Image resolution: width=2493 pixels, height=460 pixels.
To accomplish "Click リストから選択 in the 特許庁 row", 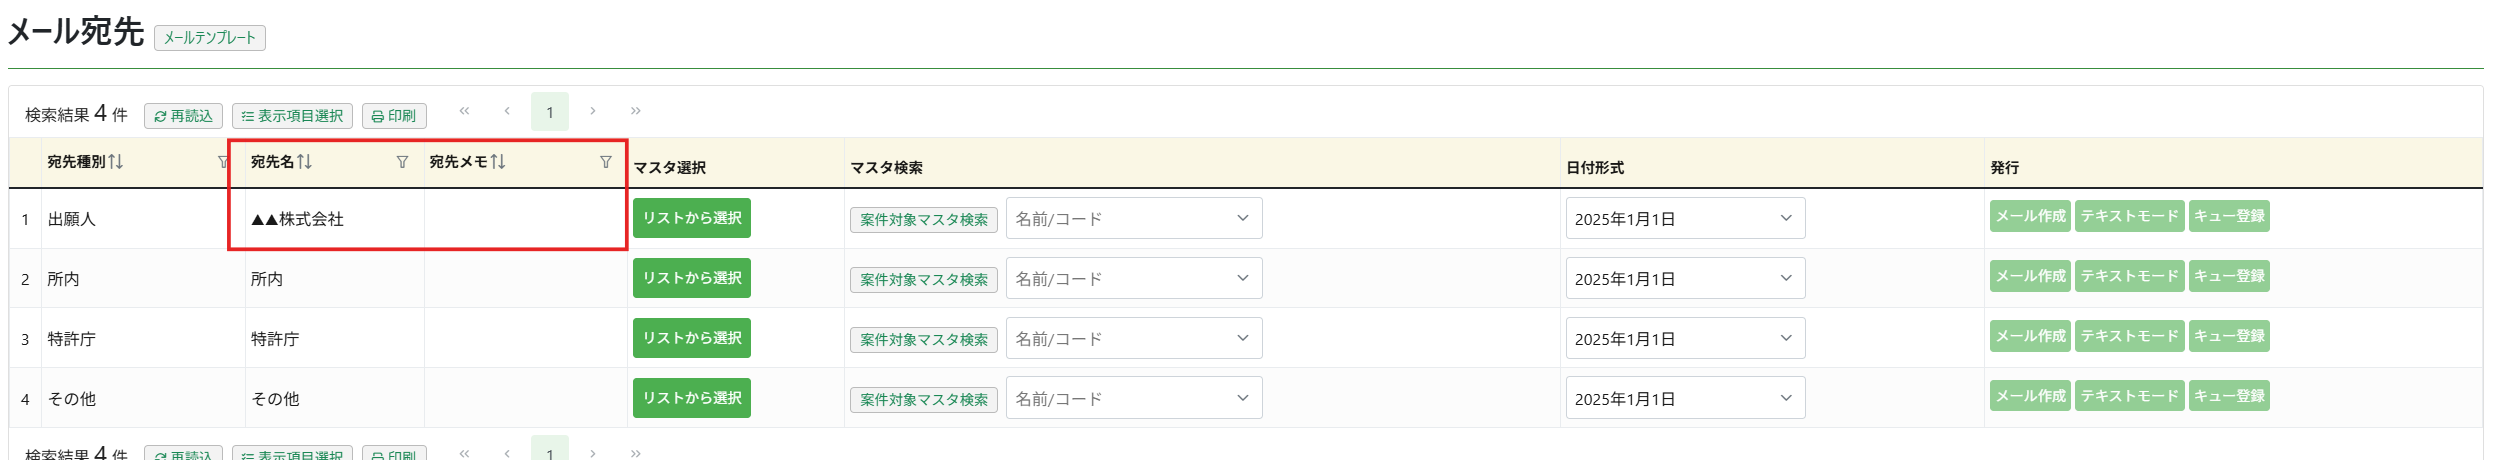I will [x=692, y=338].
